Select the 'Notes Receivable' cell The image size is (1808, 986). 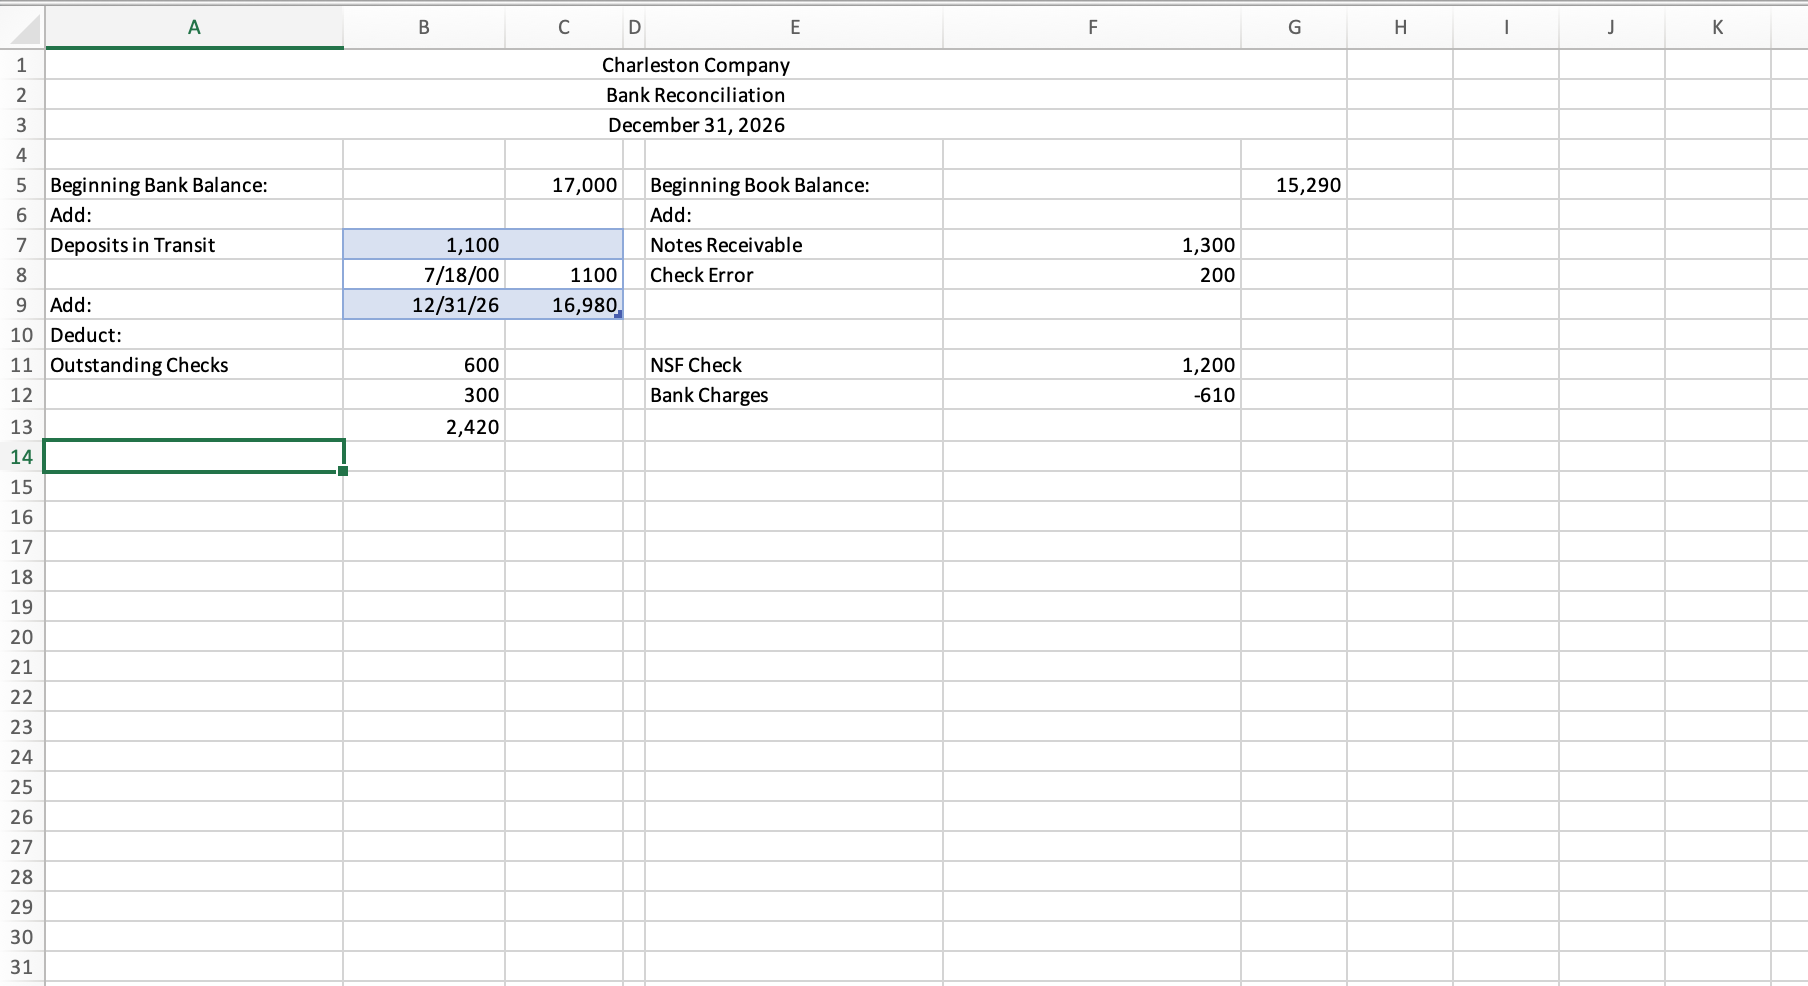pyautogui.click(x=794, y=245)
